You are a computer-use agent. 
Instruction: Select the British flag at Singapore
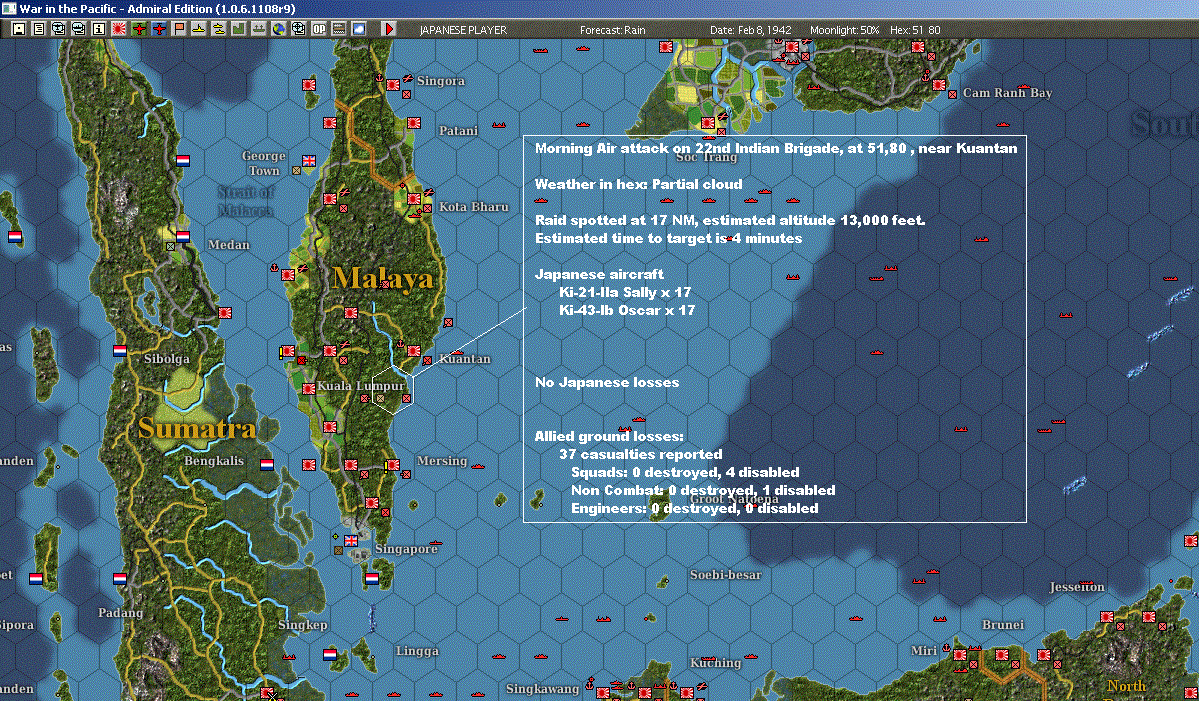click(x=351, y=540)
